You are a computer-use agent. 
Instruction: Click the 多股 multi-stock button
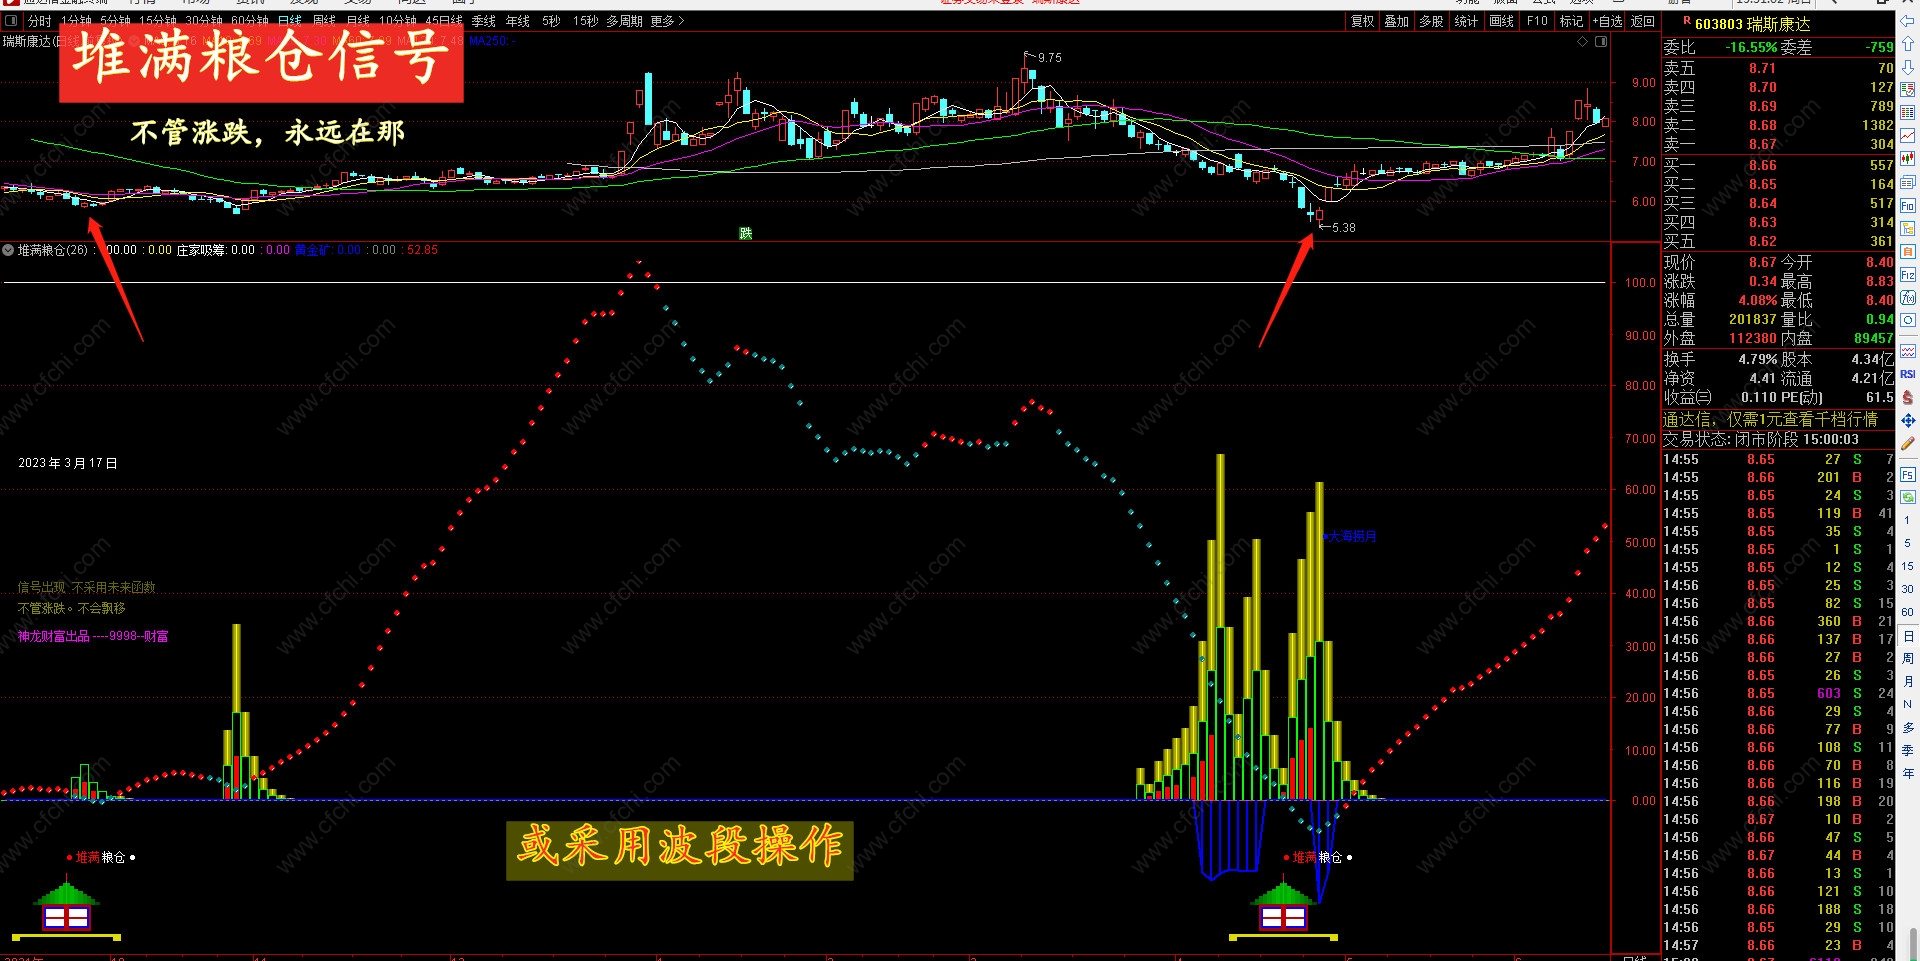coord(1432,20)
